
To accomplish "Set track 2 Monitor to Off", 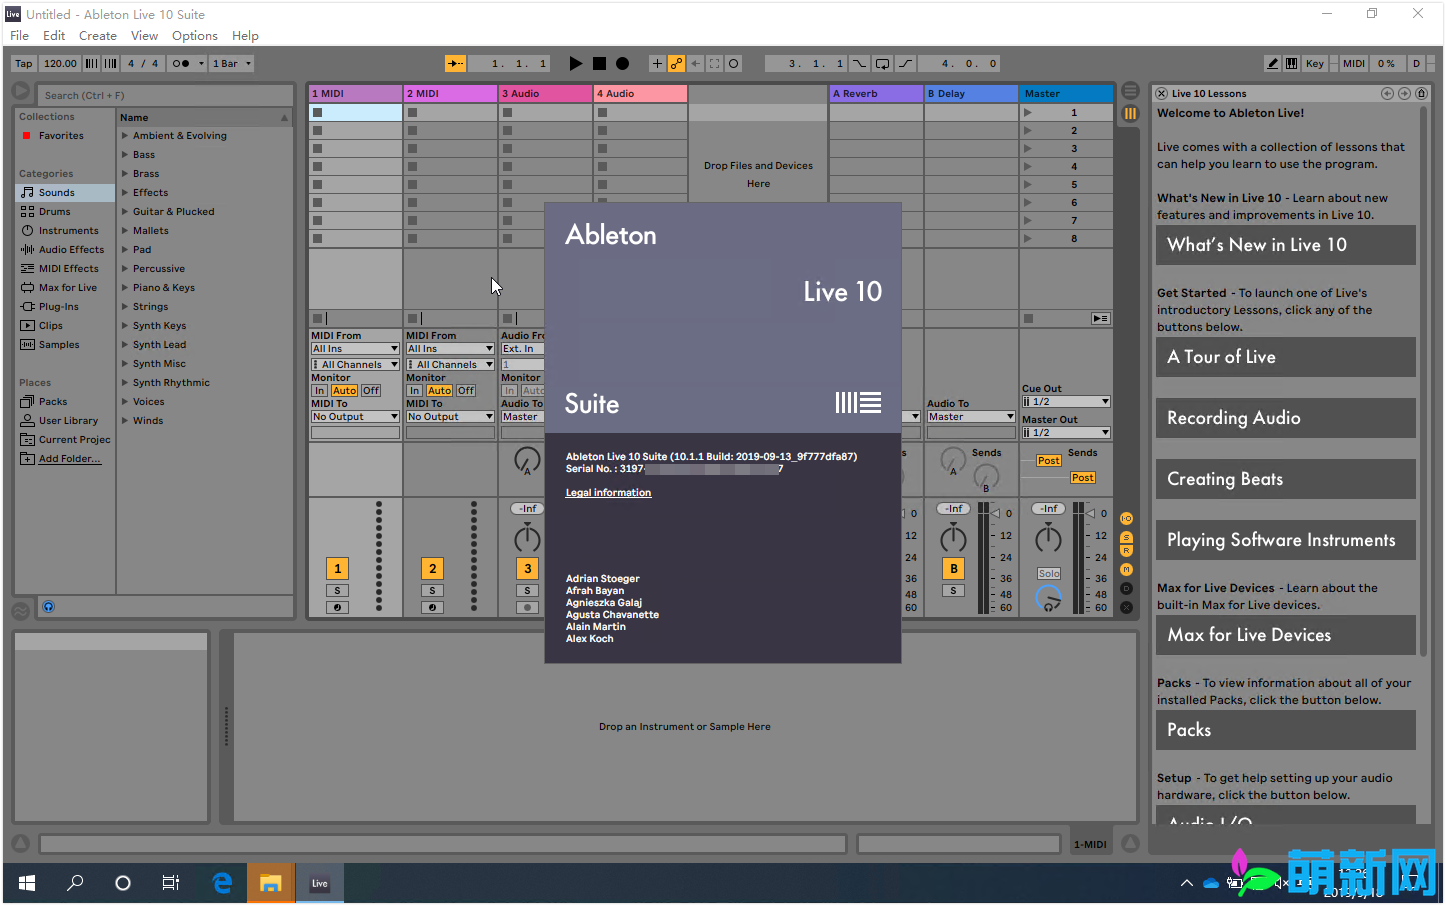I will point(466,390).
